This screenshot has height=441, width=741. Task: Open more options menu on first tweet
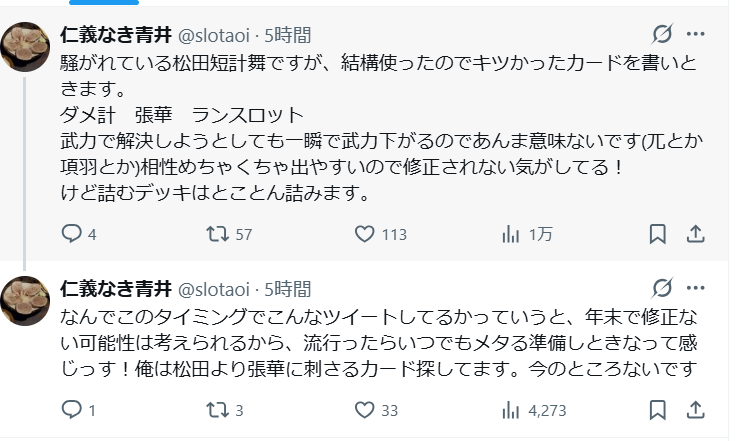pyautogui.click(x=695, y=34)
